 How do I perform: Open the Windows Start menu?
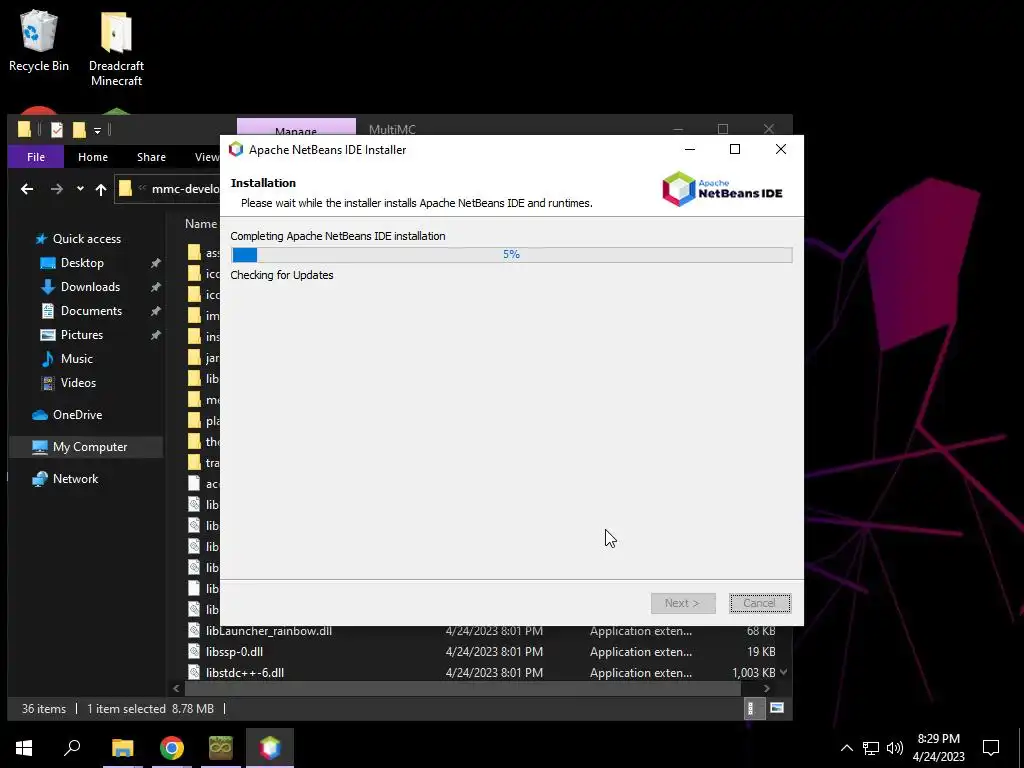point(24,748)
